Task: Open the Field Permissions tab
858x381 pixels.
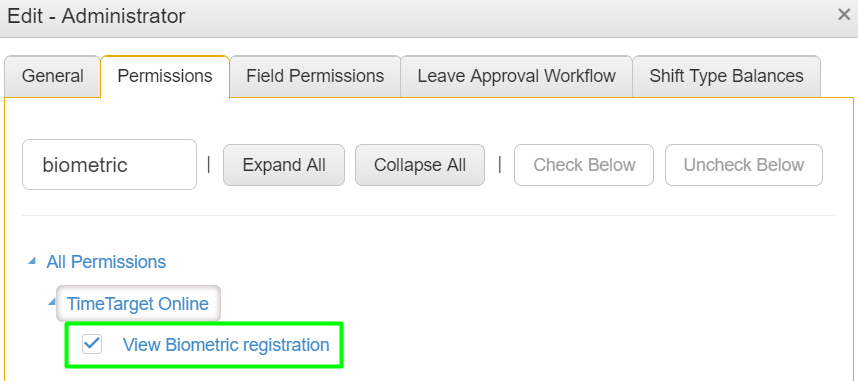Action: (x=315, y=76)
